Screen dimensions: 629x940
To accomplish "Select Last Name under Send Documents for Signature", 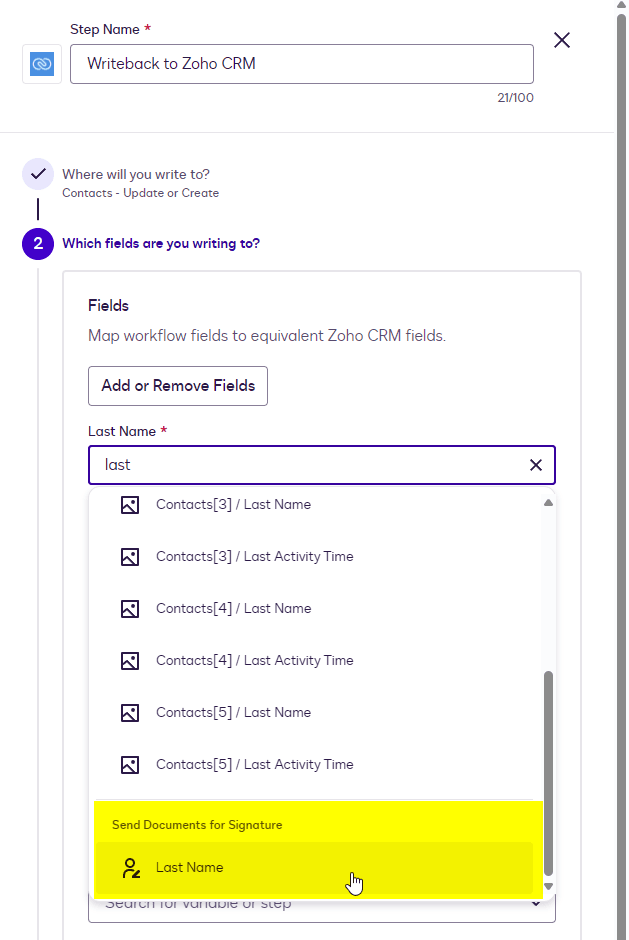I will click(x=190, y=868).
